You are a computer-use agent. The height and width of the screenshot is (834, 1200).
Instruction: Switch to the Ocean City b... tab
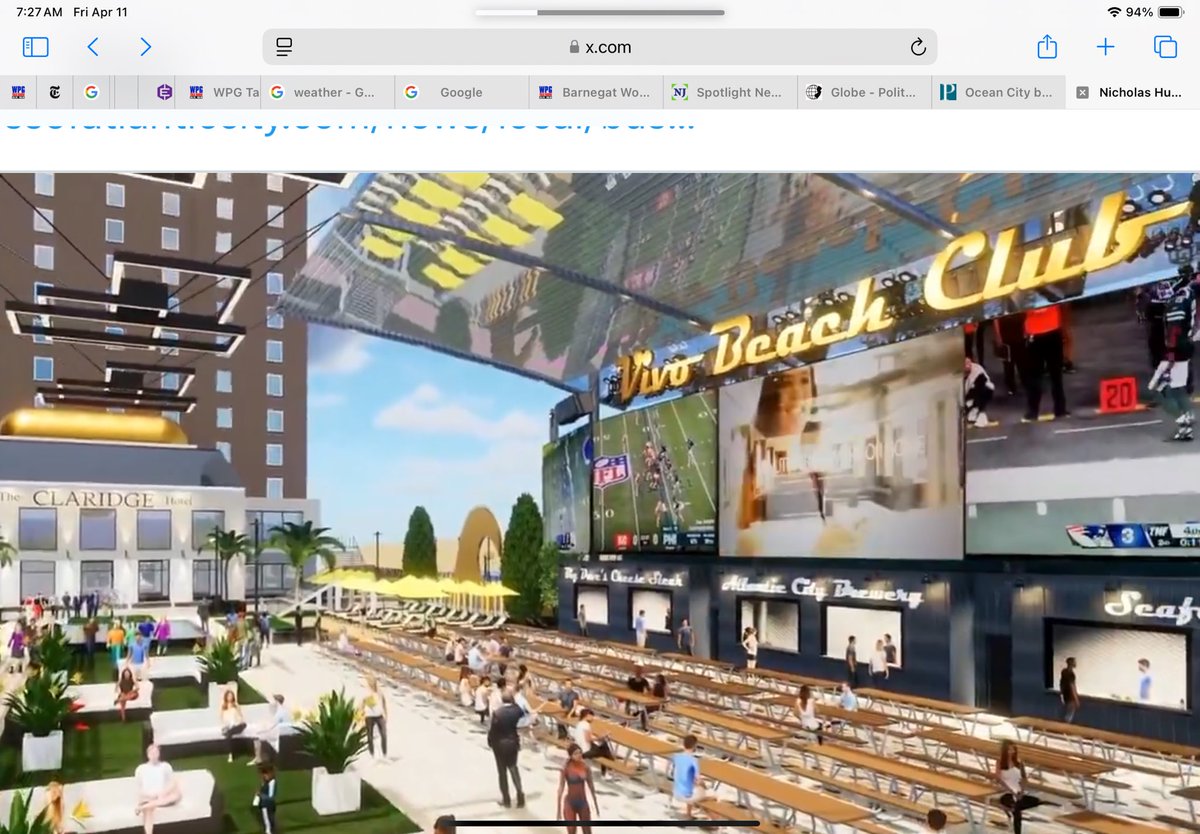coord(998,92)
